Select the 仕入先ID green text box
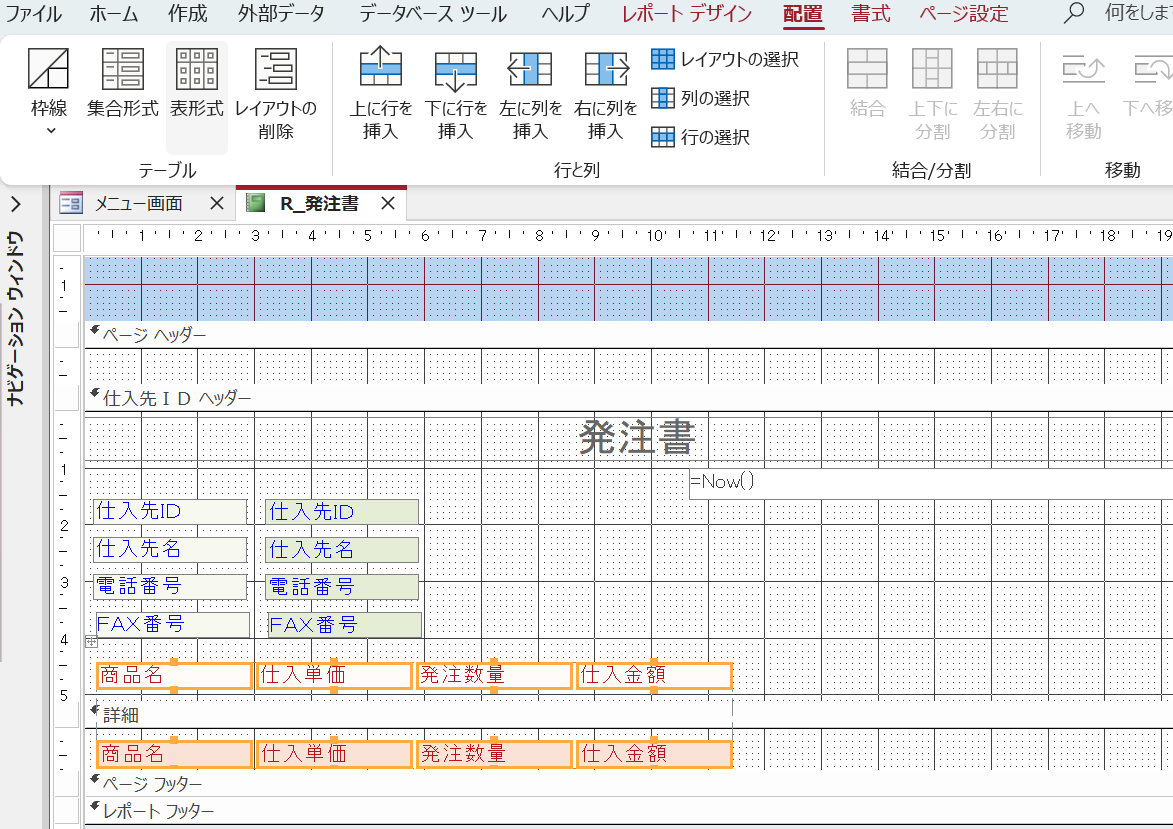This screenshot has height=829, width=1173. (342, 512)
